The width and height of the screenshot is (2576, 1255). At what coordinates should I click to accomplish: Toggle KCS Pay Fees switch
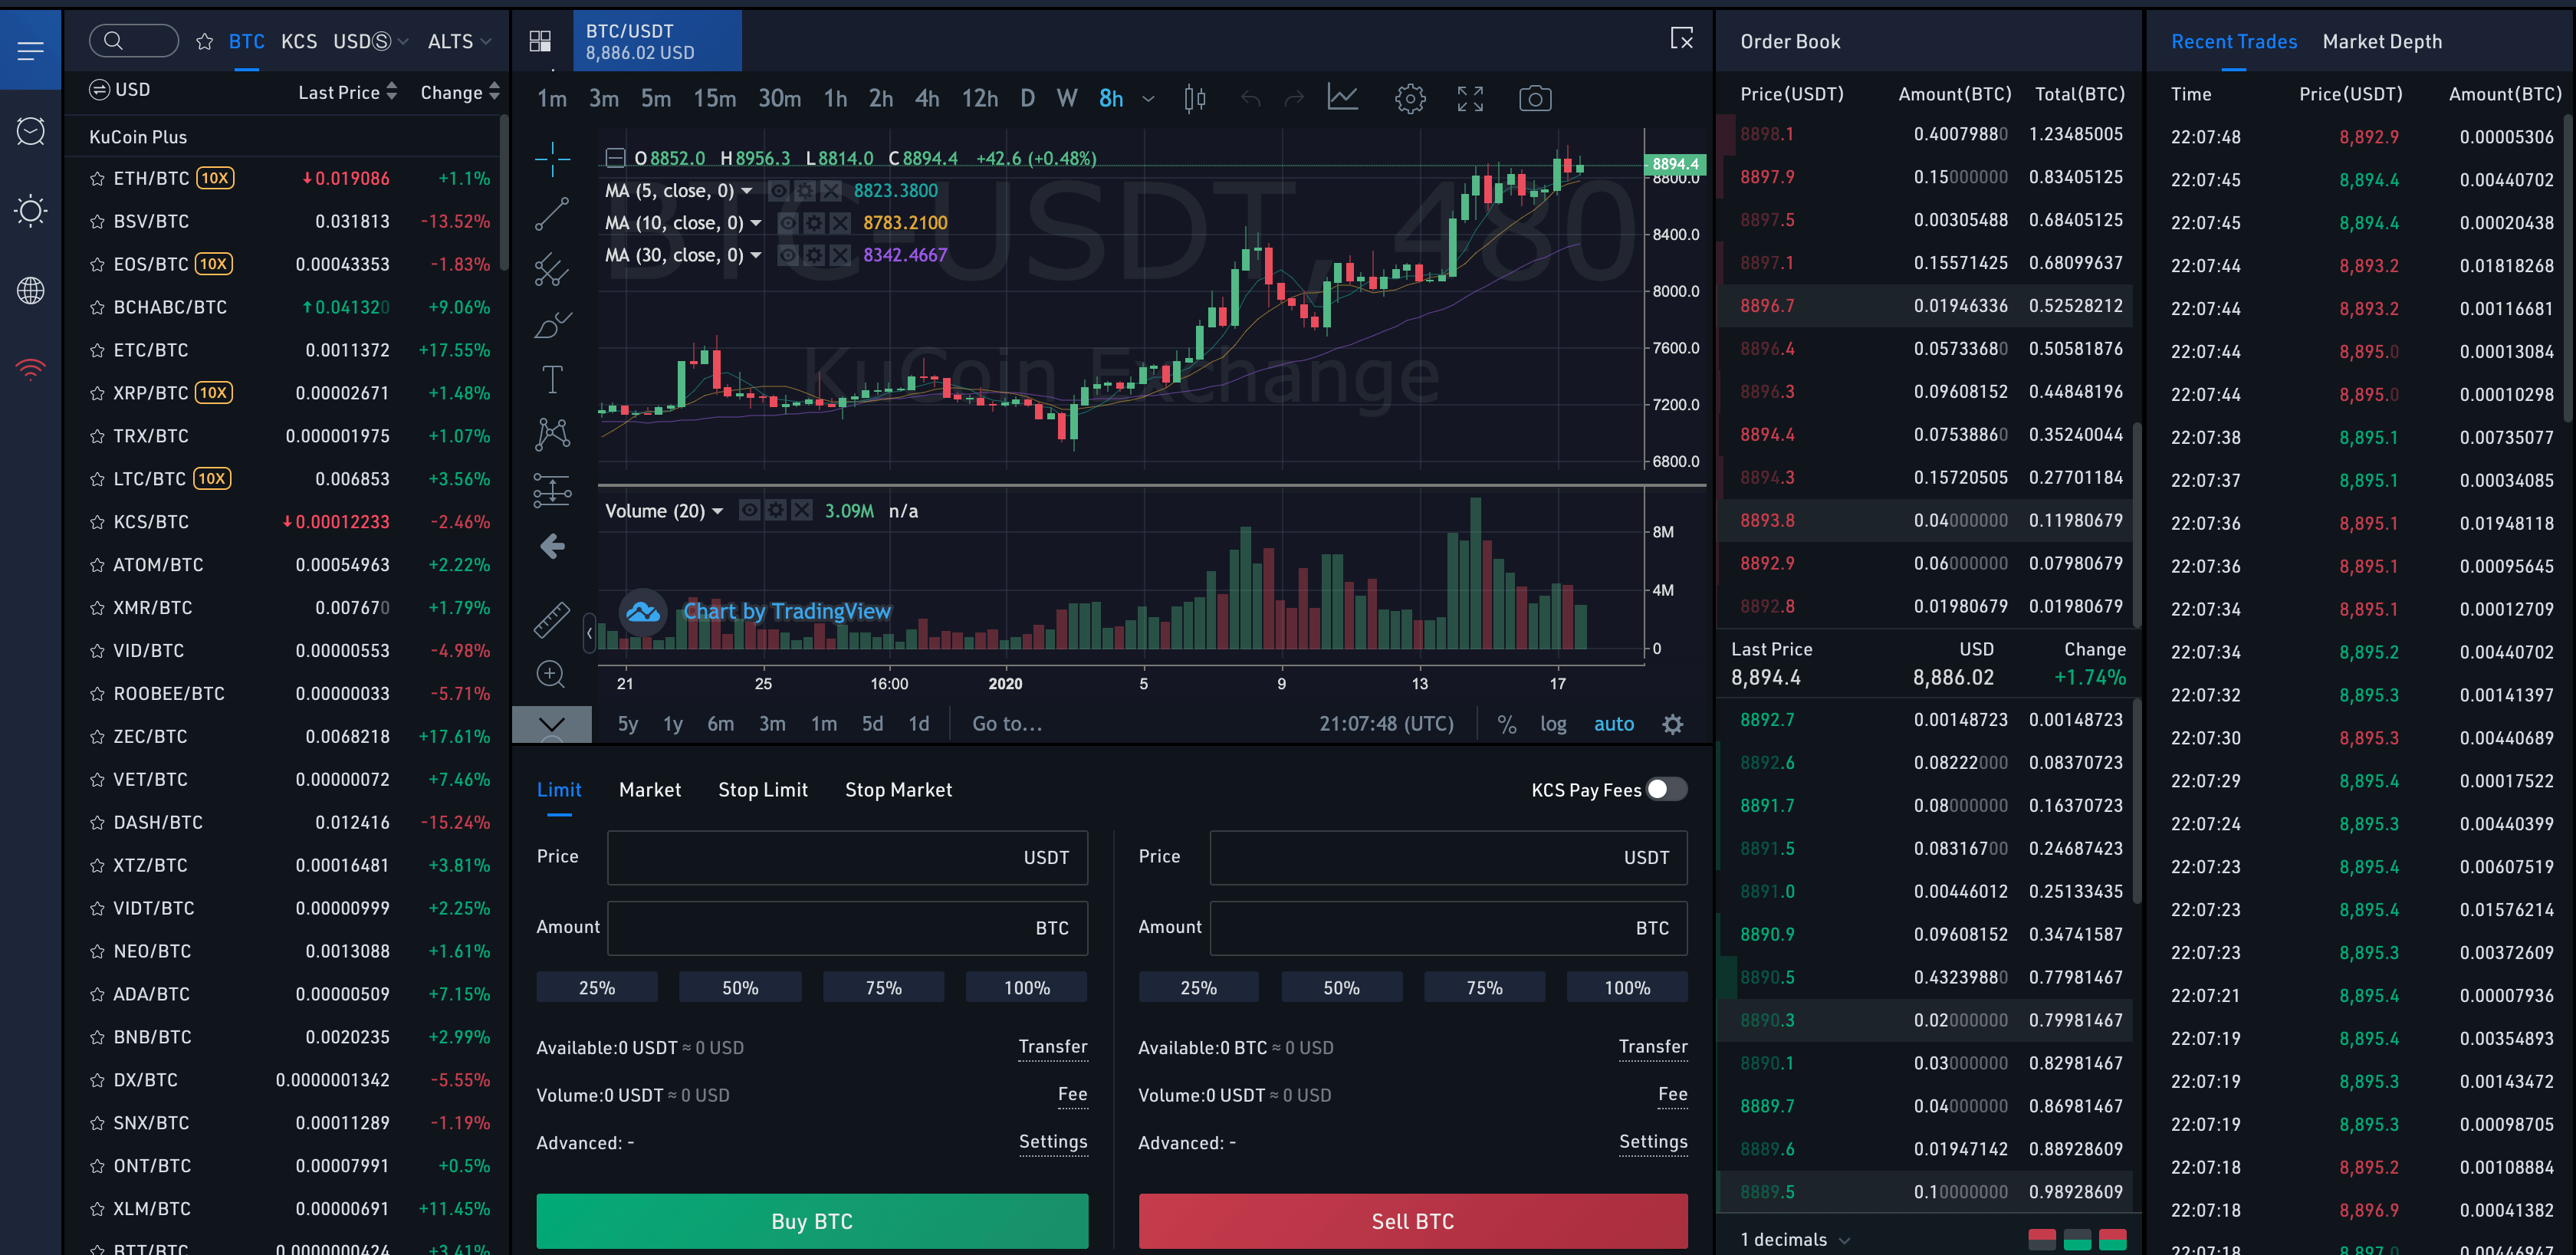tap(1666, 789)
